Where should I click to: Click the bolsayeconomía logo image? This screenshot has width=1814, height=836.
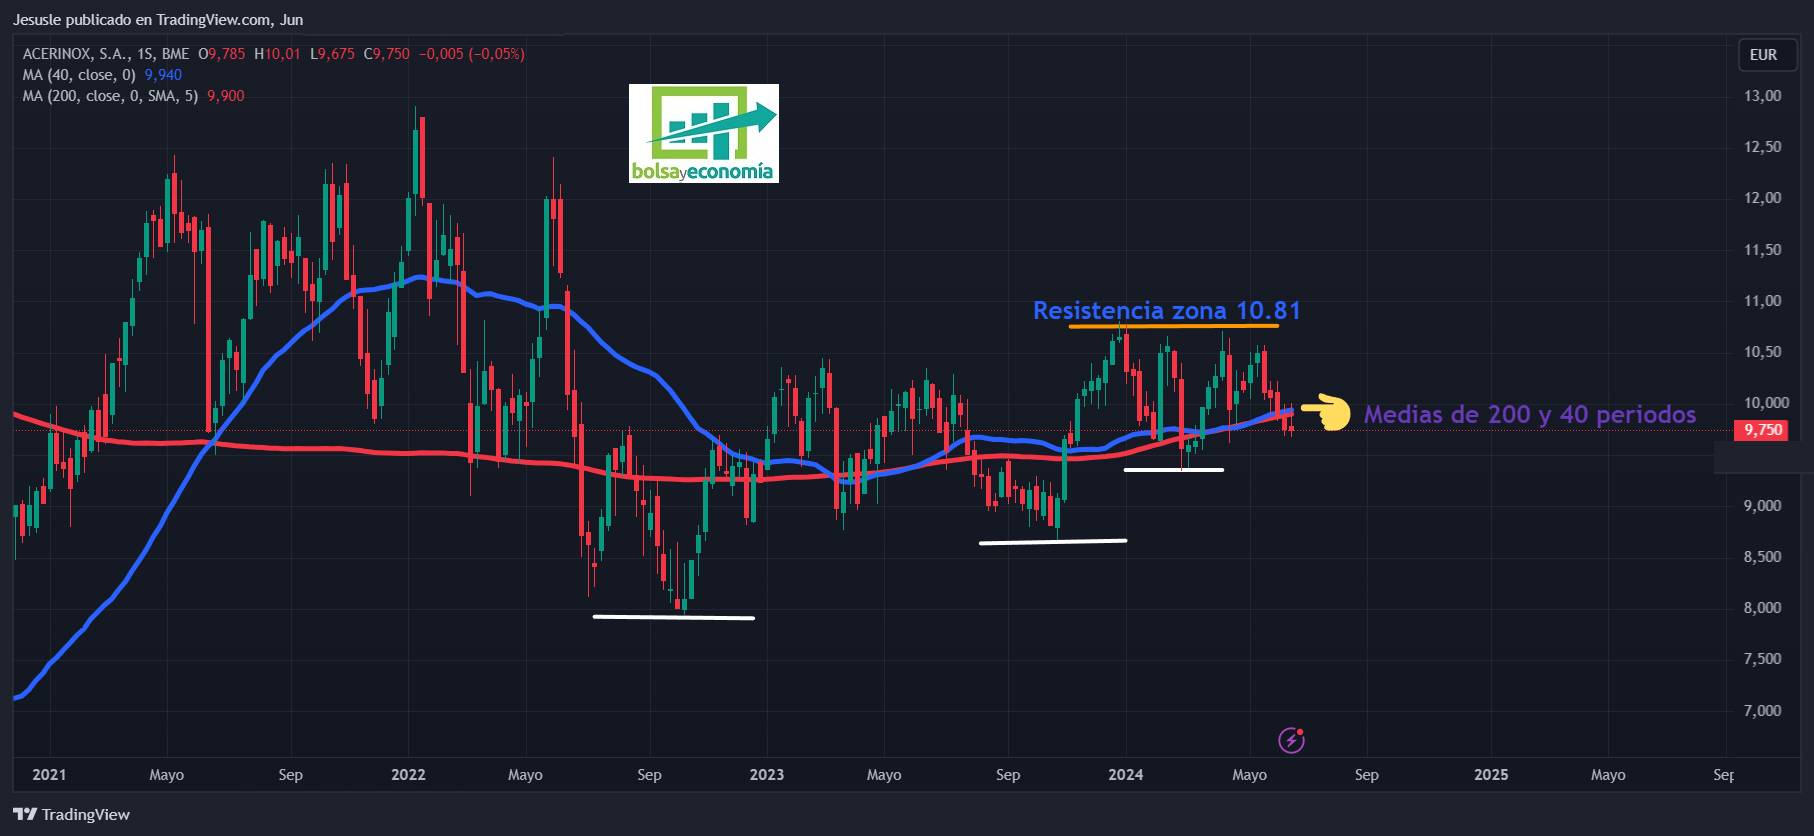tap(704, 133)
